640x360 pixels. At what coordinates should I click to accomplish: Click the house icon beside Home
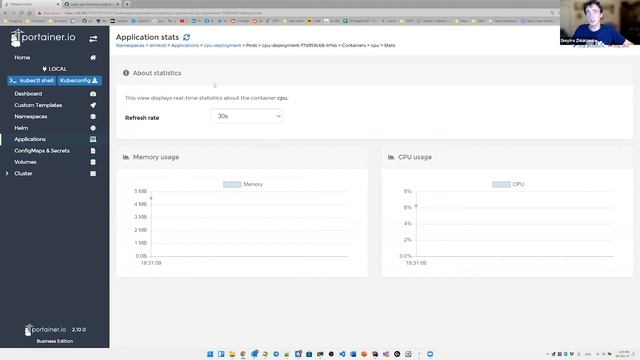click(93, 58)
